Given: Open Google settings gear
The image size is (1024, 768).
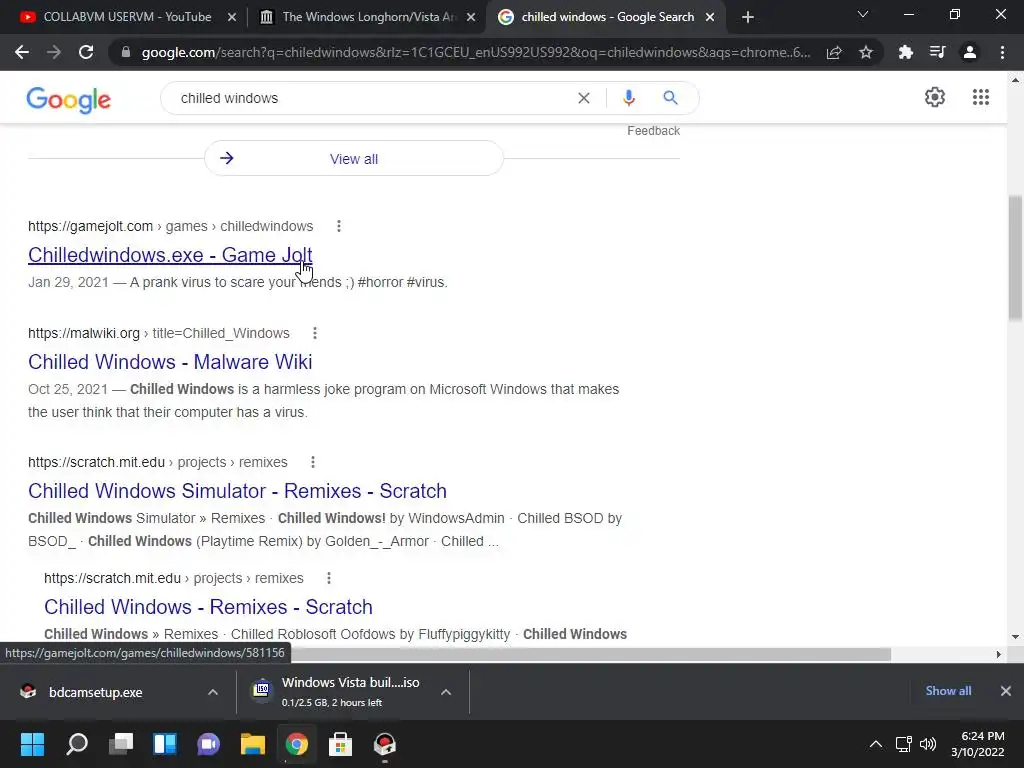Looking at the screenshot, I should tap(935, 97).
